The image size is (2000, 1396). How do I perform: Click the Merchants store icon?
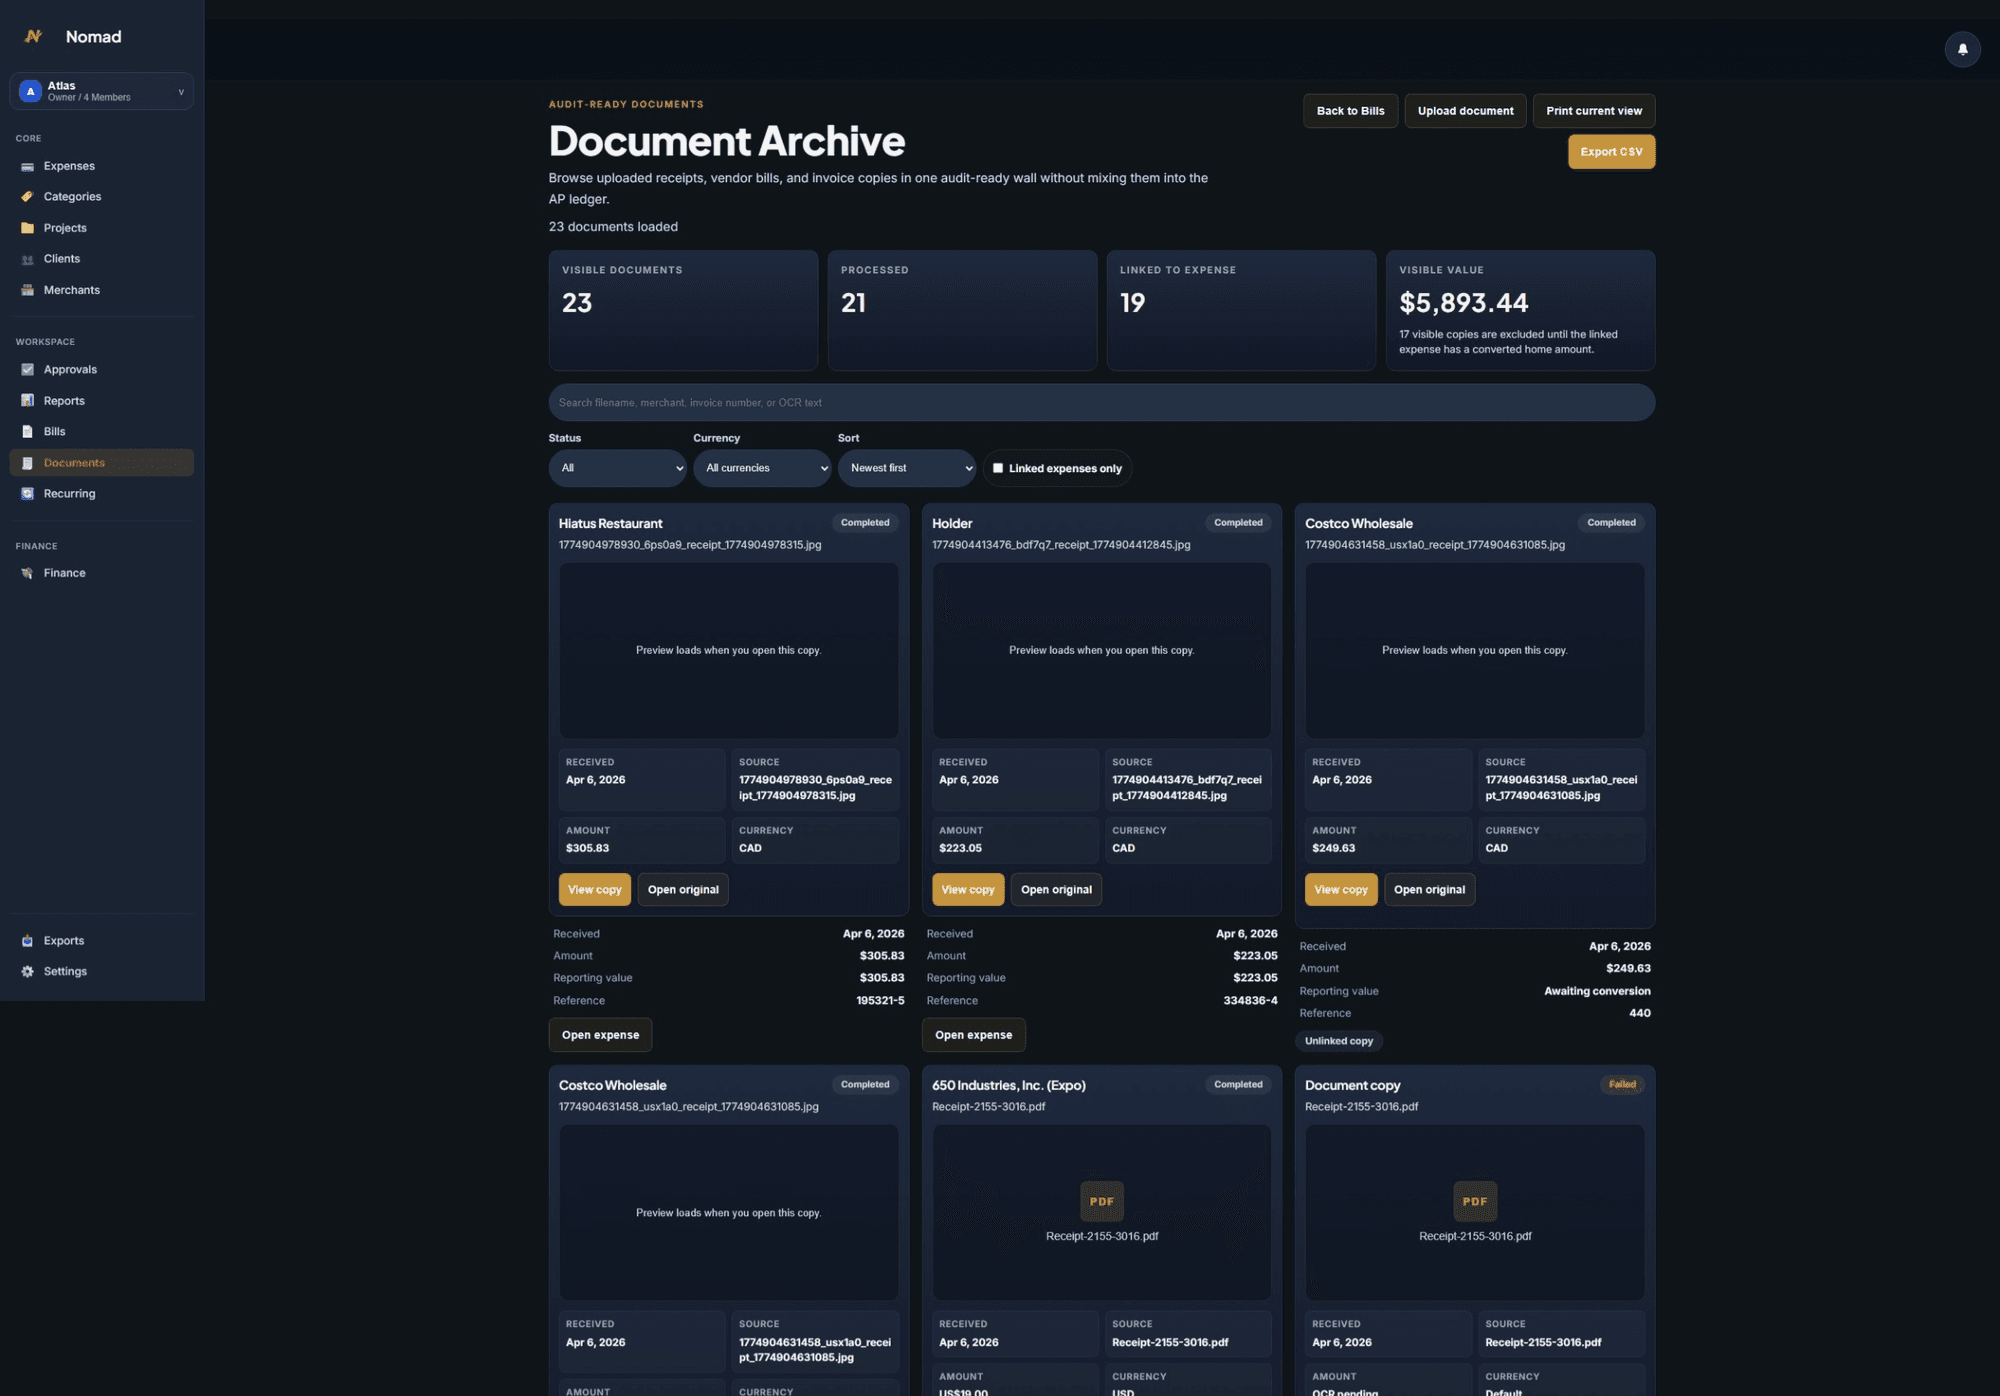(27, 290)
